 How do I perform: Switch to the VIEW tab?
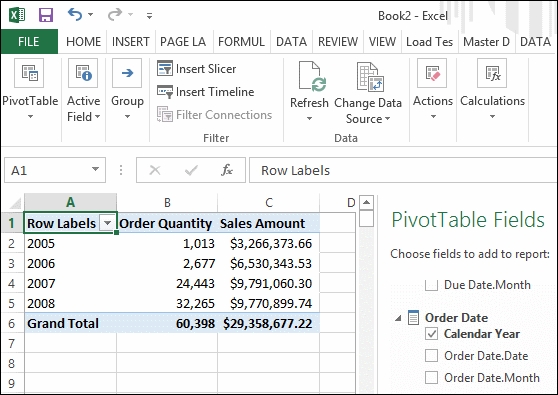point(382,42)
